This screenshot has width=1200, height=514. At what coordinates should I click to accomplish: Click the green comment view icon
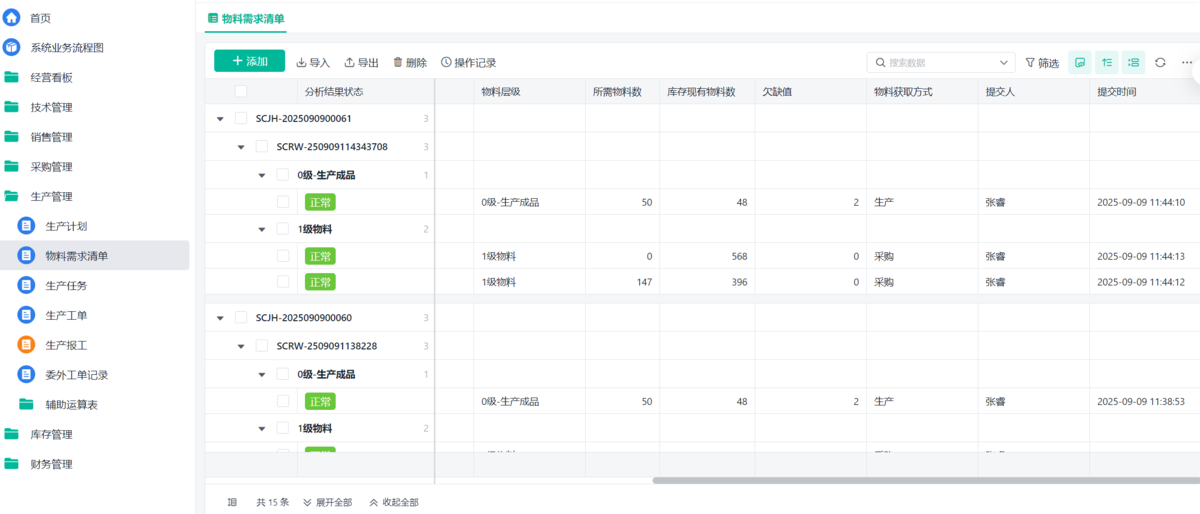click(x=1080, y=62)
